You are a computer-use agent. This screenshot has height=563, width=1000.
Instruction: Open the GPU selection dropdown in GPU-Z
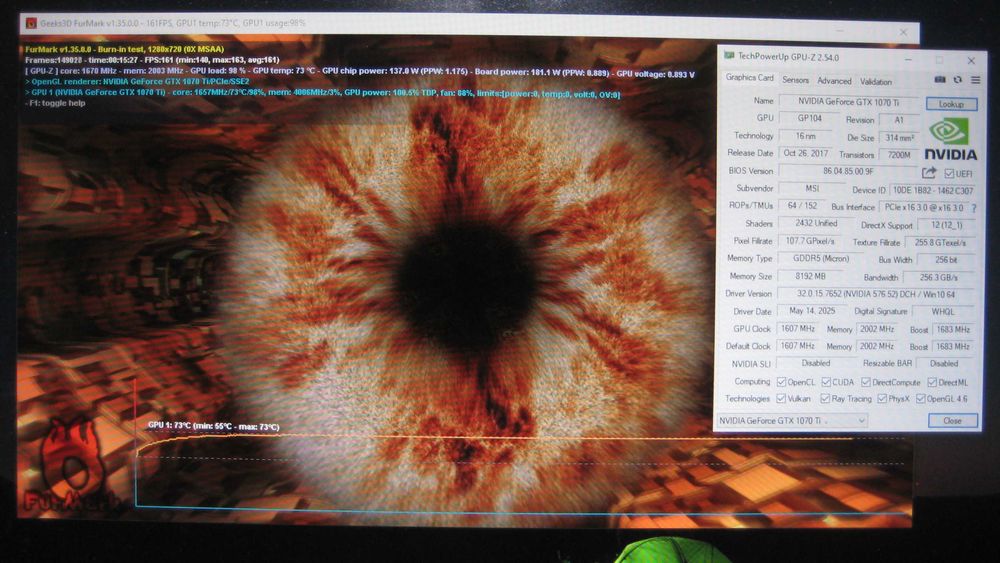(792, 421)
